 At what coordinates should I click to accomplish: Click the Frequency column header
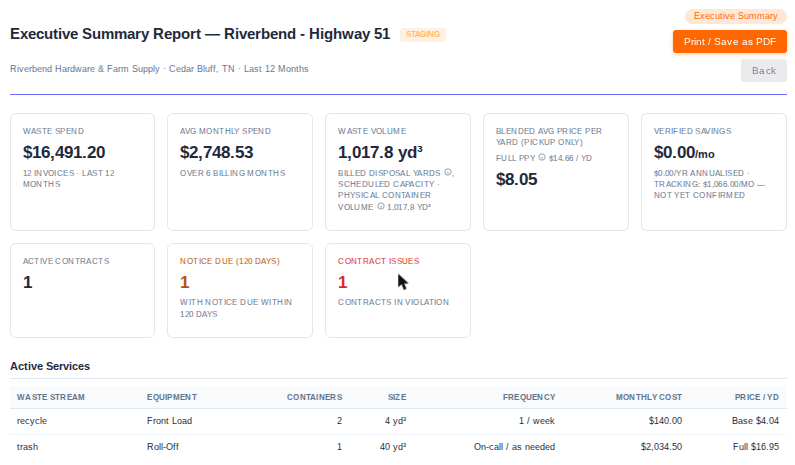[x=529, y=397]
